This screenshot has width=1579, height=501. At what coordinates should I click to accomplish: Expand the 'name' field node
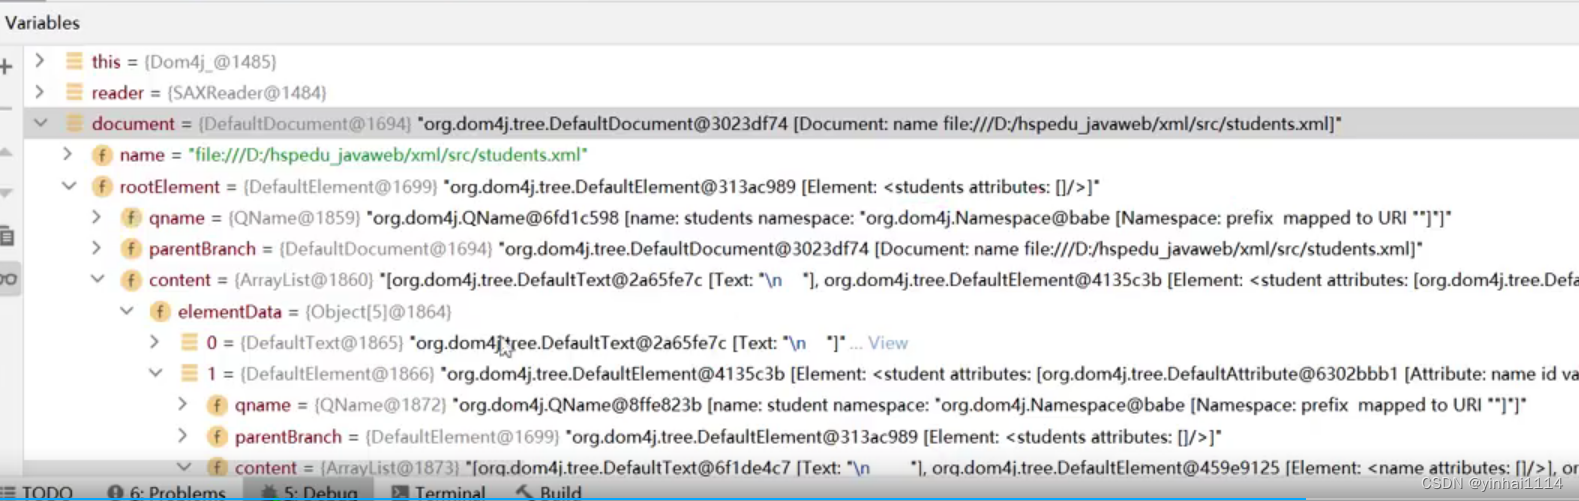click(68, 154)
